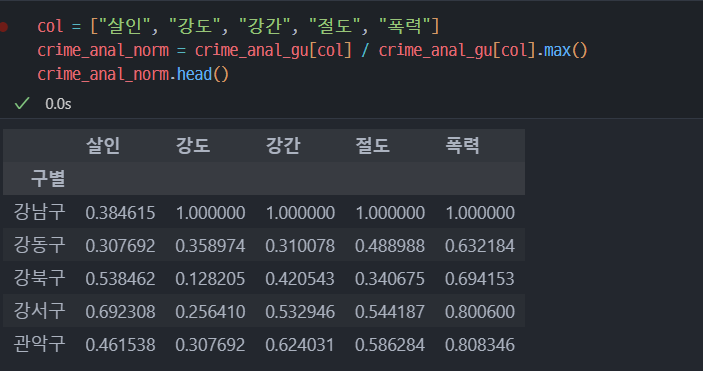Click the red breakpoint dot beside the first code line
Viewport: 703px width, 371px height.
(3, 27)
